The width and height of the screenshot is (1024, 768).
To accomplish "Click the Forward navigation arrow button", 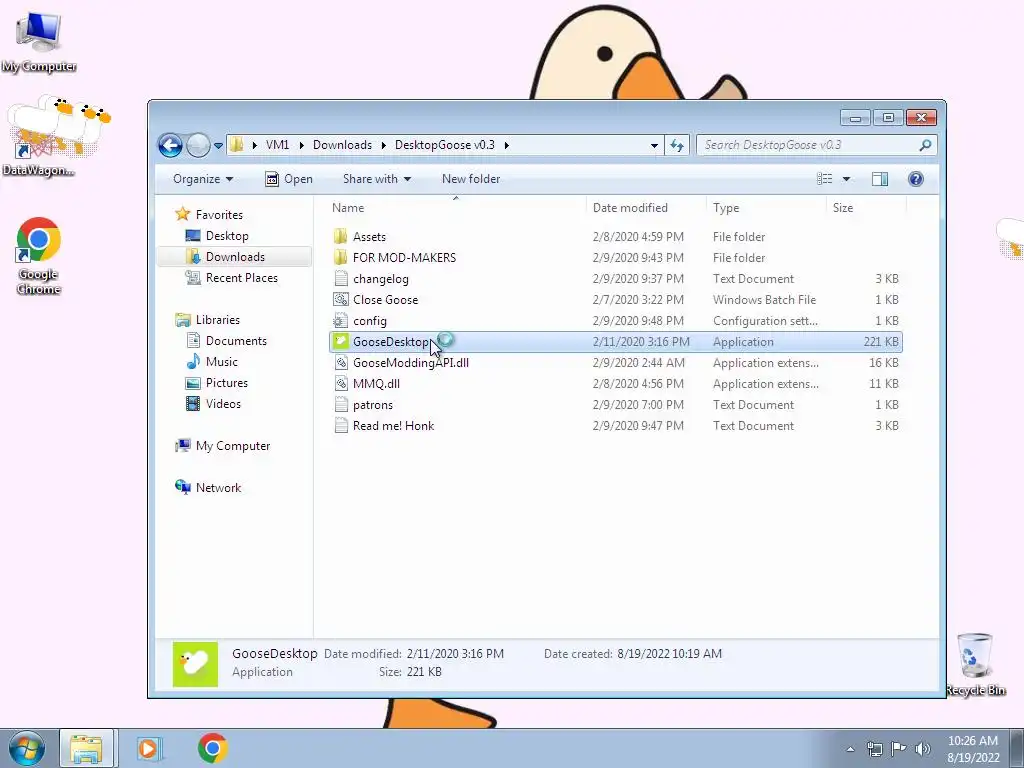I will [x=198, y=145].
